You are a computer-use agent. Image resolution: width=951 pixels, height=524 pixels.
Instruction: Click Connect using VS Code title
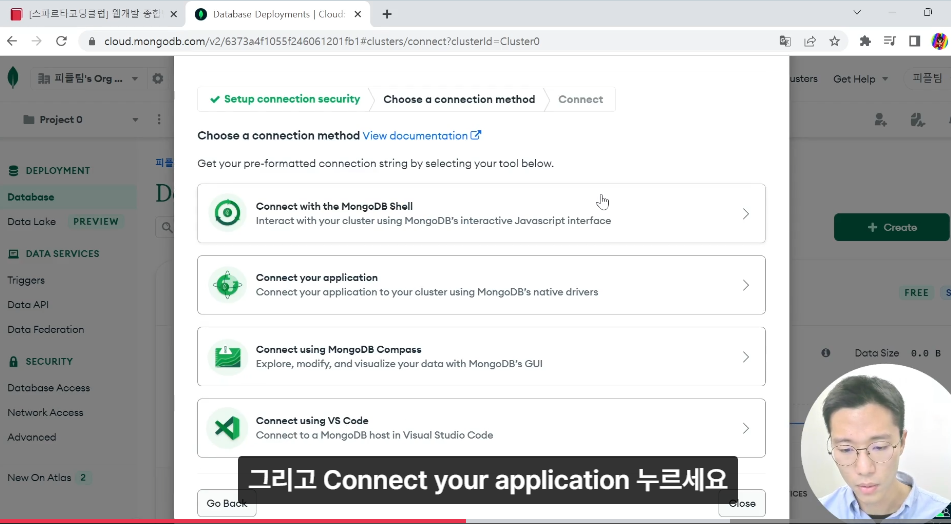click(312, 420)
